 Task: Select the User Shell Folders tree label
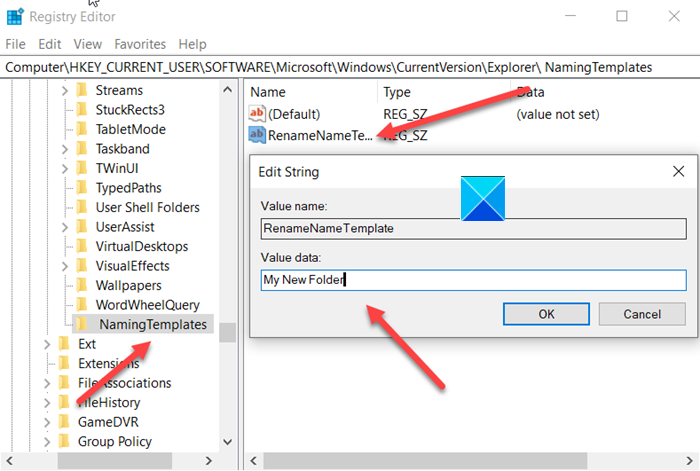[147, 207]
